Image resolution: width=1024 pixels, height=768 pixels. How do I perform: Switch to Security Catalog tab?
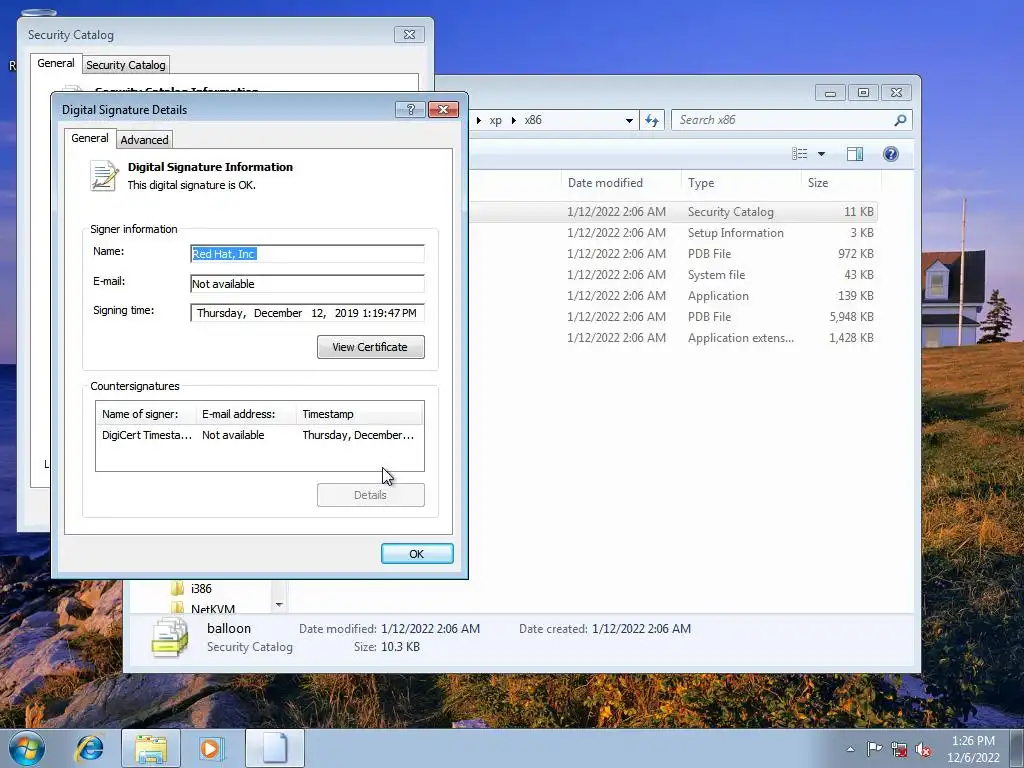(125, 65)
